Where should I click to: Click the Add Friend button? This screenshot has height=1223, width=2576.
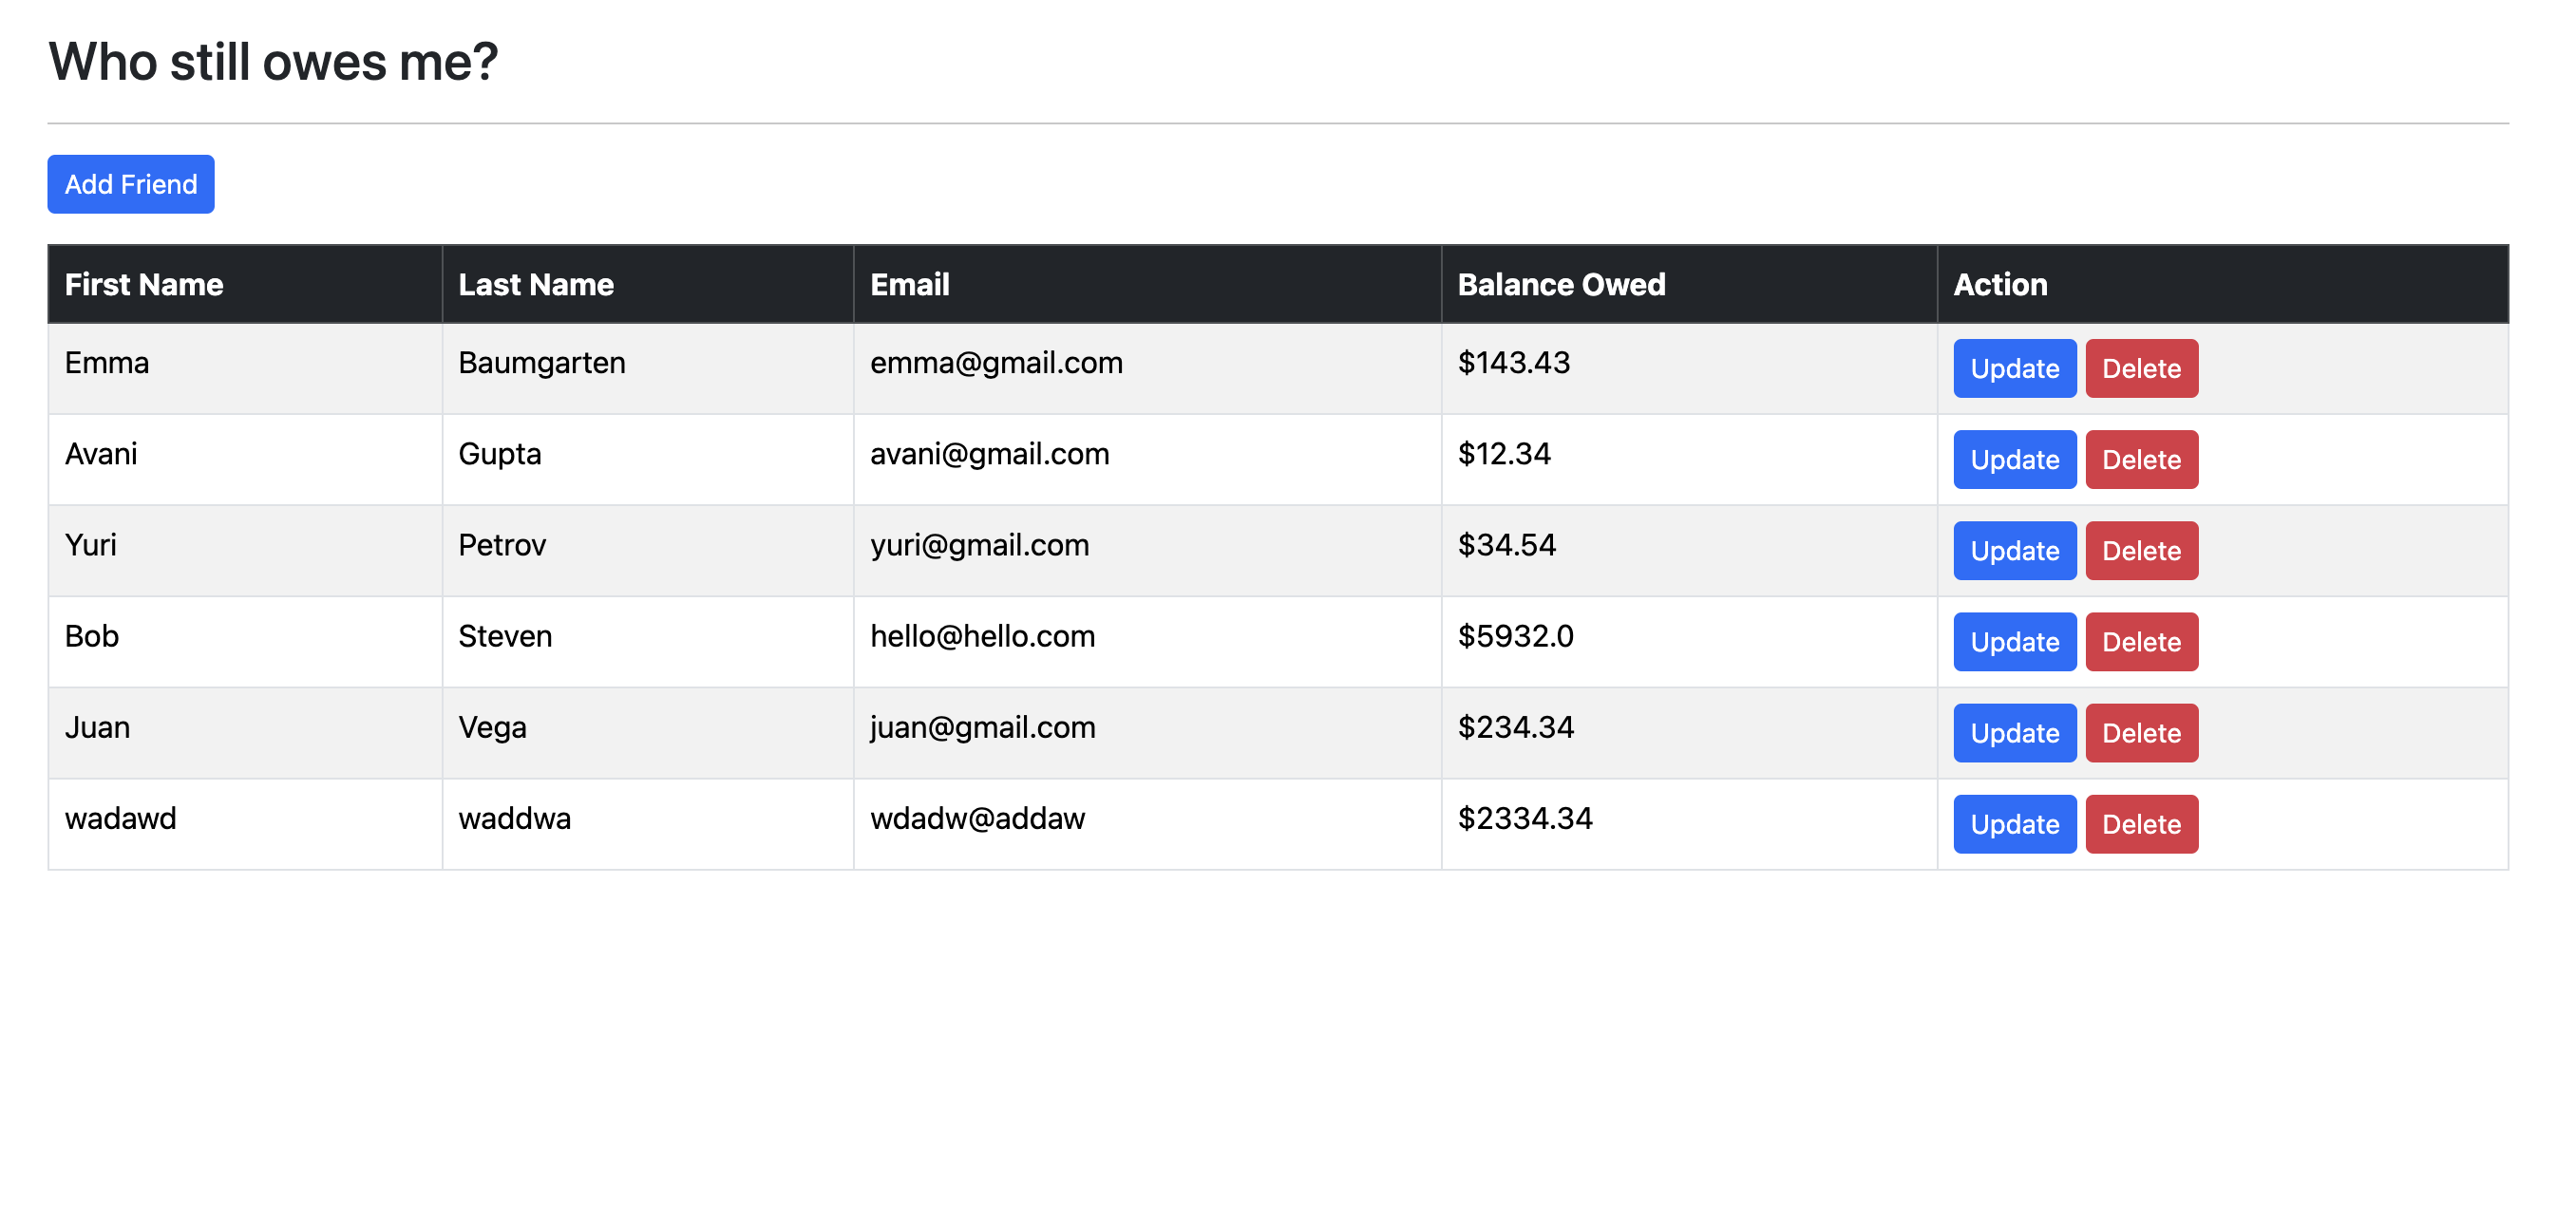[131, 184]
